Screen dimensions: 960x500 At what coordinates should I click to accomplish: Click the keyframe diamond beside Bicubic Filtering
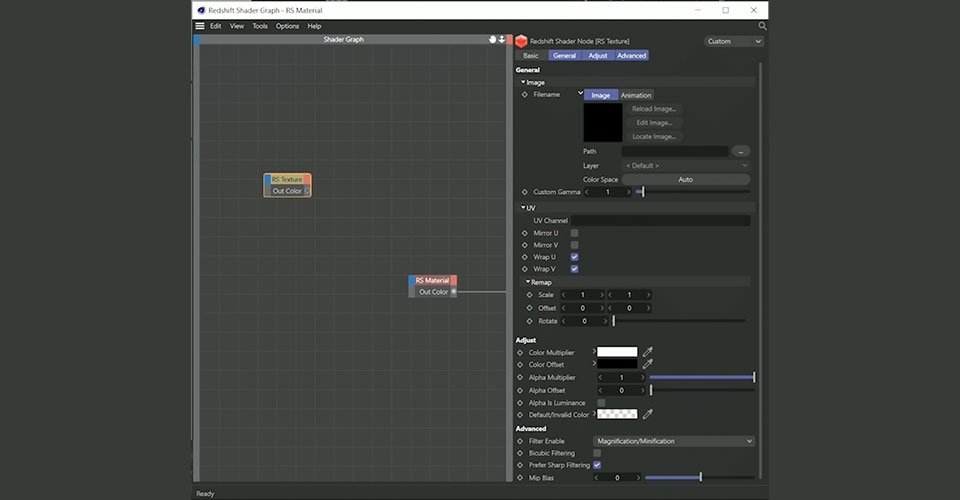(520, 453)
